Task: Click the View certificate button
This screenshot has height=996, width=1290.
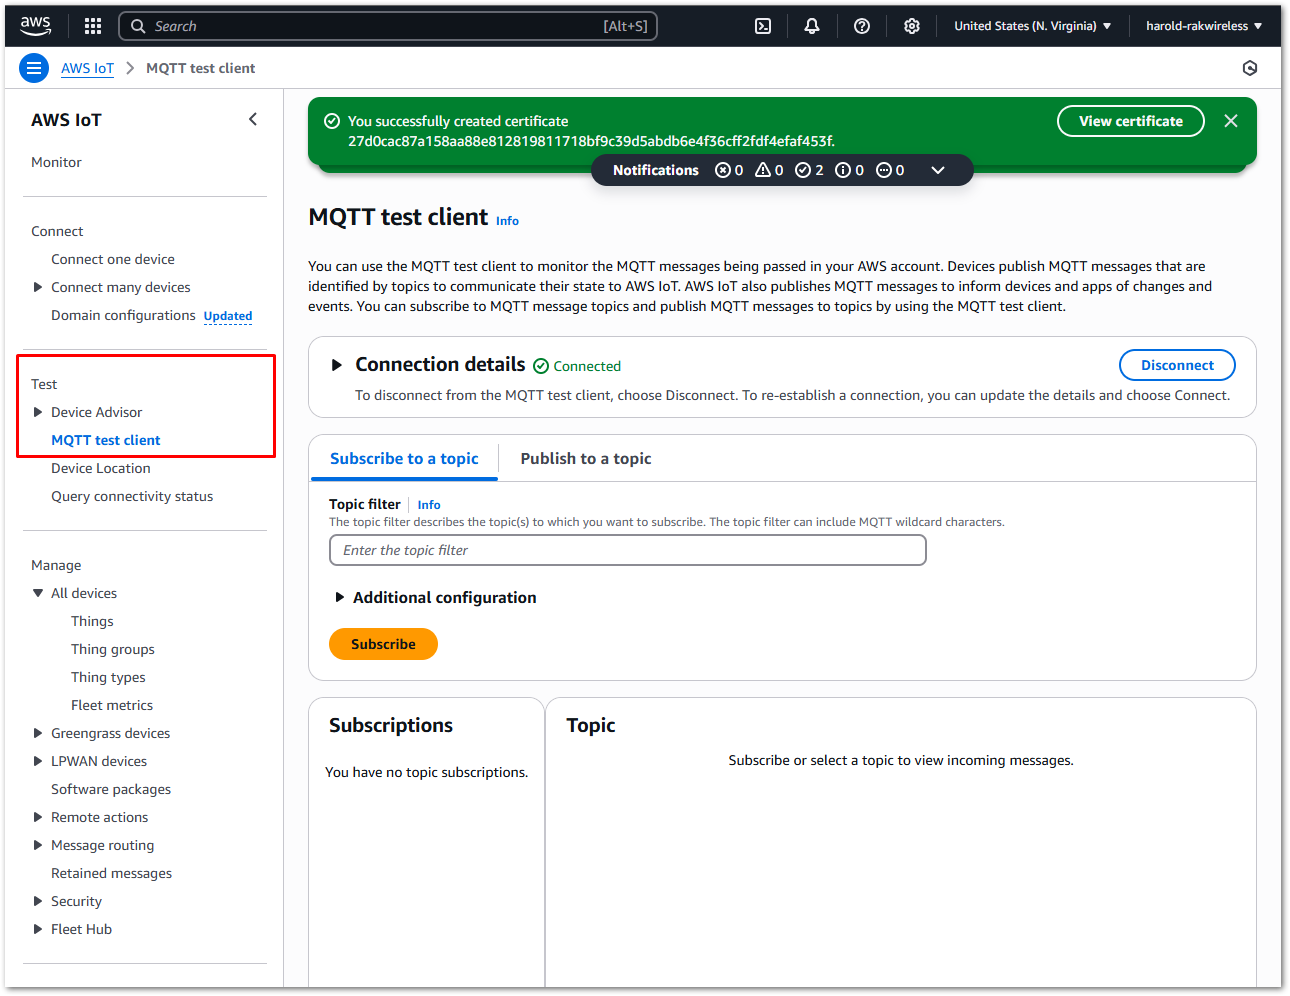Action: pyautogui.click(x=1130, y=120)
